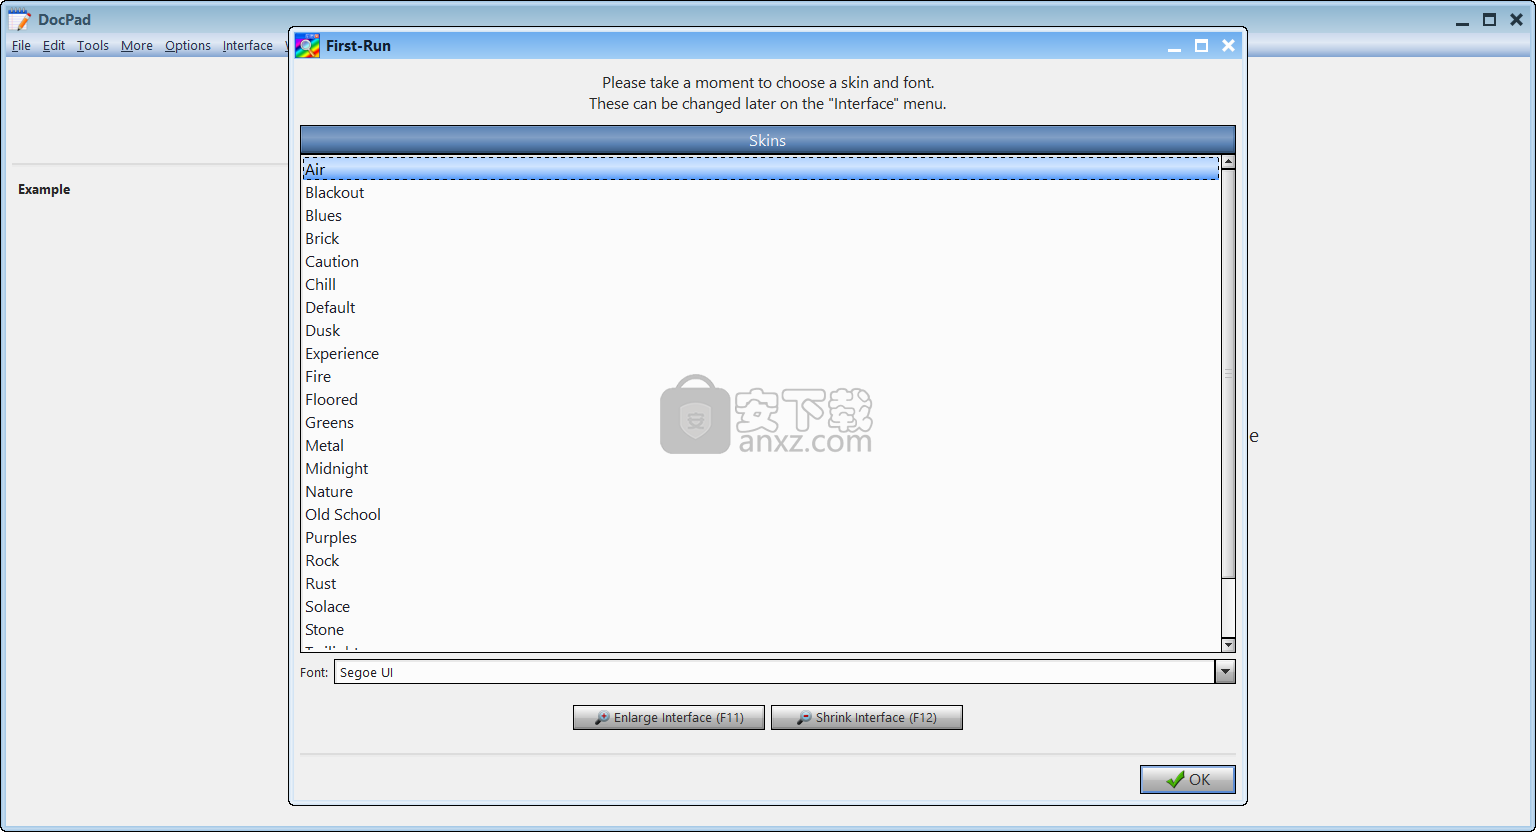
Task: Select the Metal skin
Action: click(x=760, y=445)
